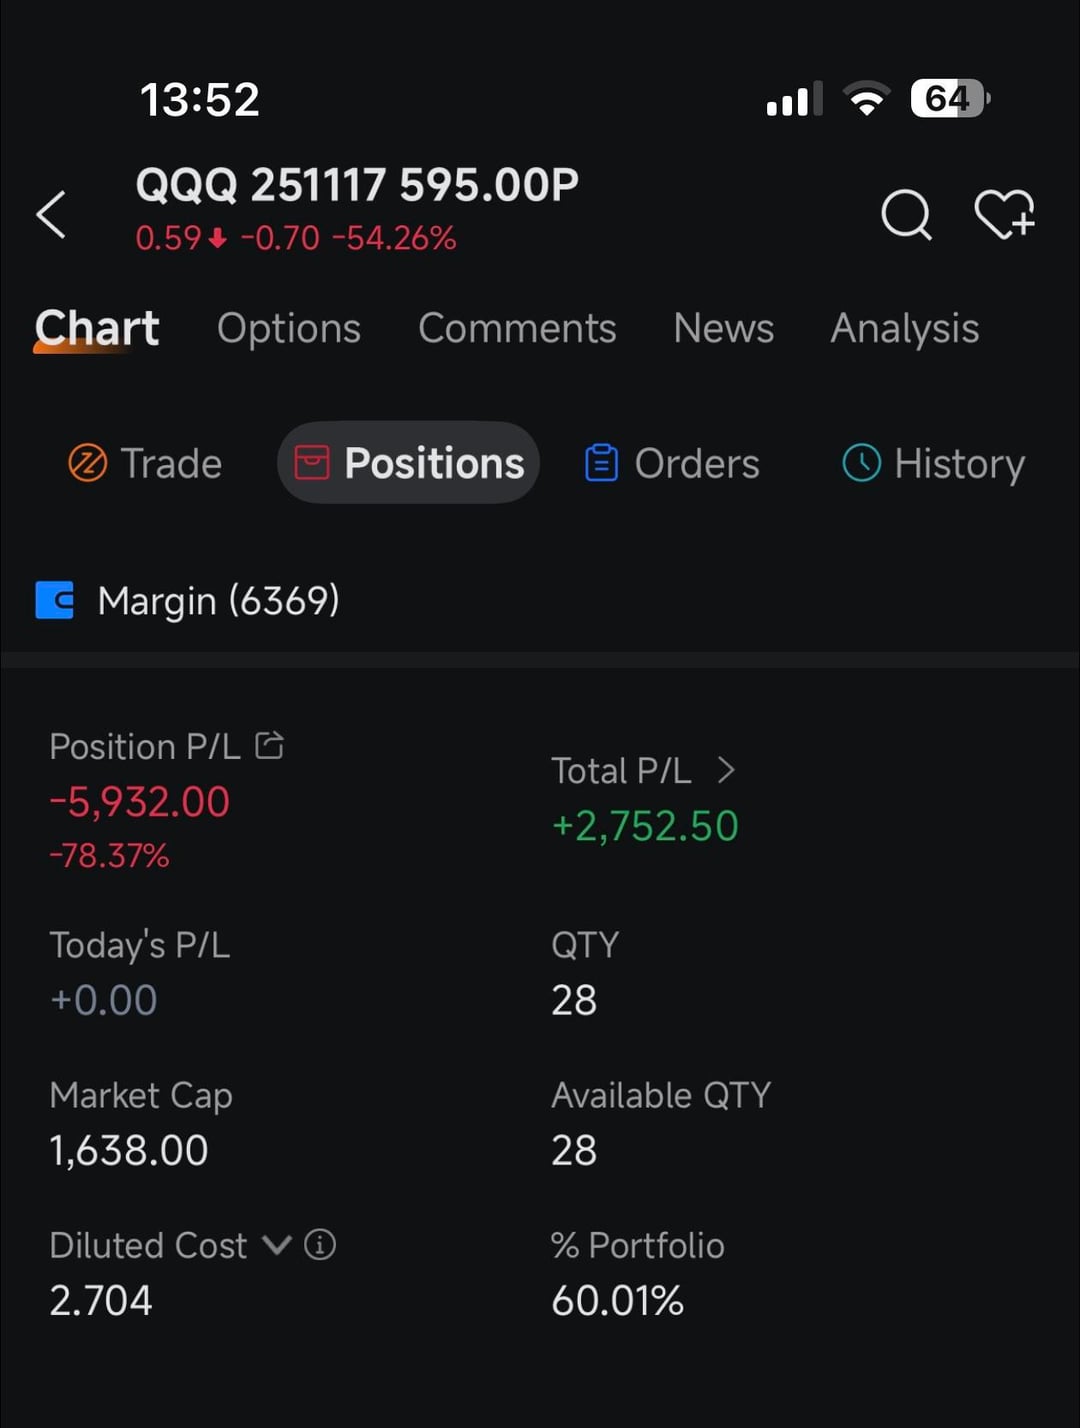Tap the battery indicator in status bar
Screen dimensions: 1080x1428
949,98
